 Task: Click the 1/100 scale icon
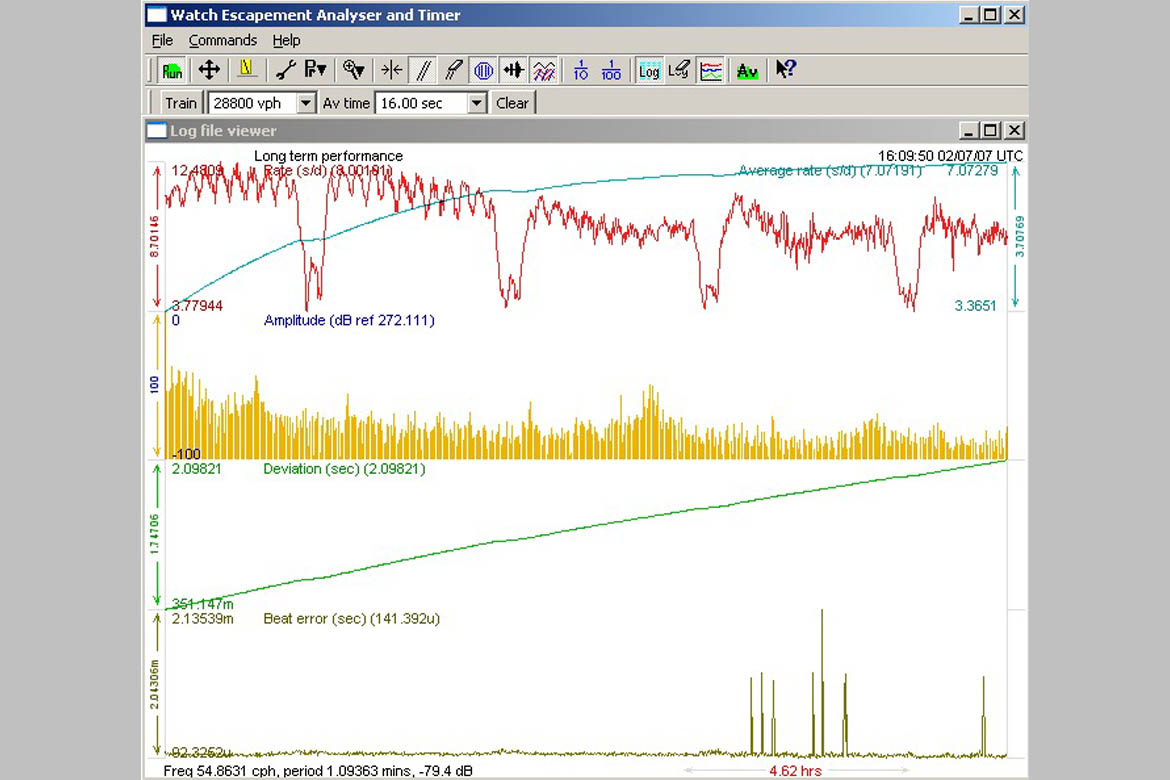coord(611,70)
